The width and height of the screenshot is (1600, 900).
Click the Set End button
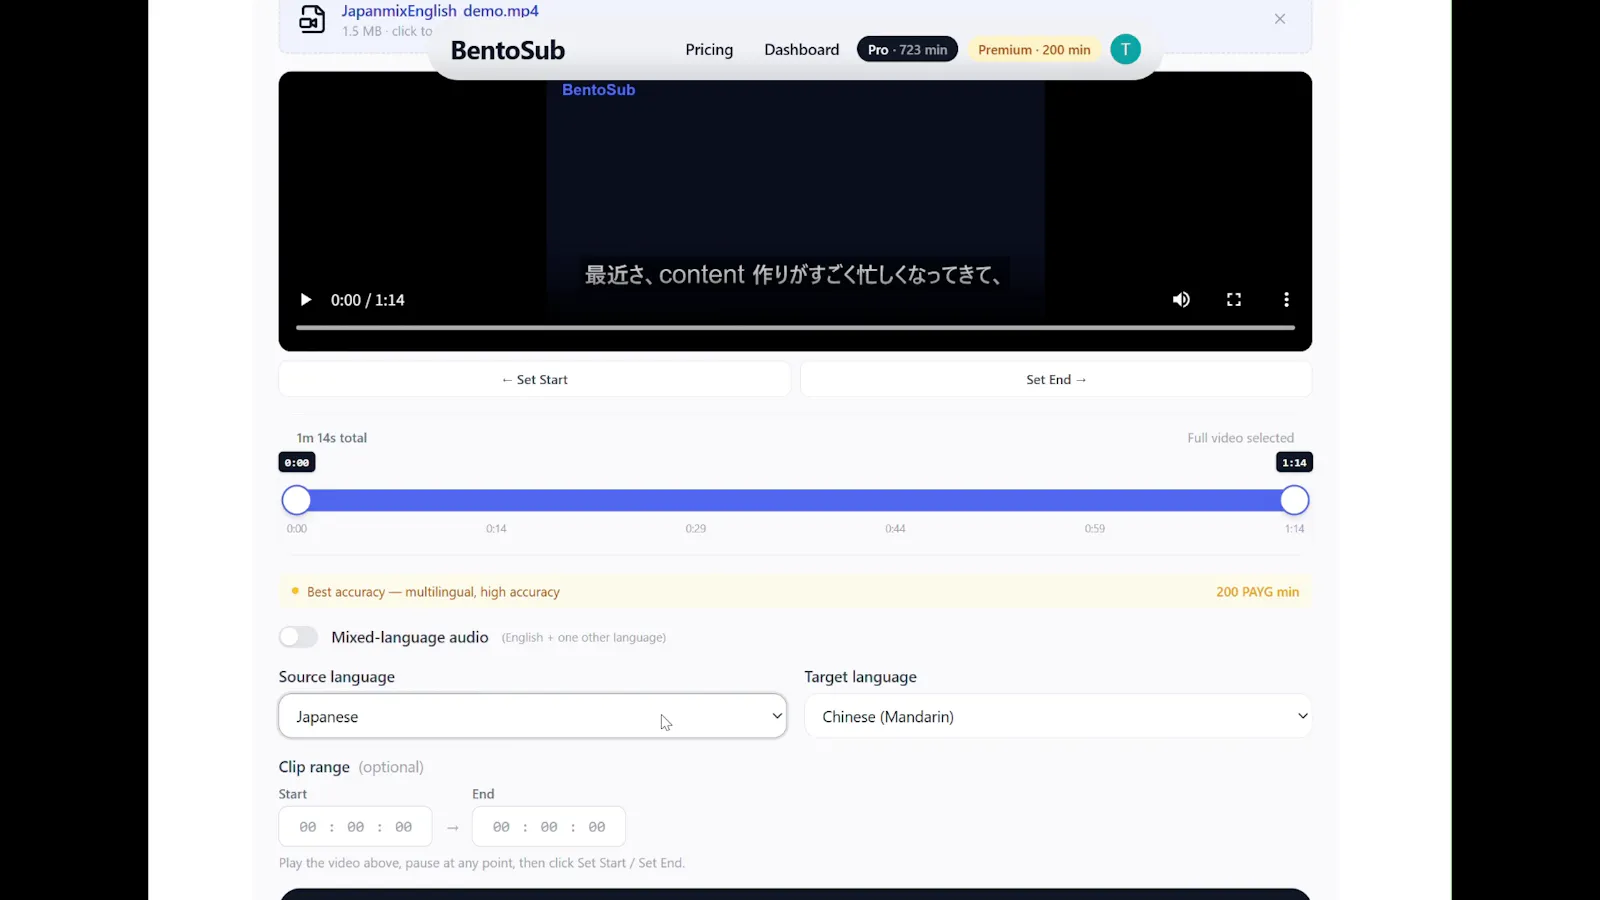coord(1056,380)
